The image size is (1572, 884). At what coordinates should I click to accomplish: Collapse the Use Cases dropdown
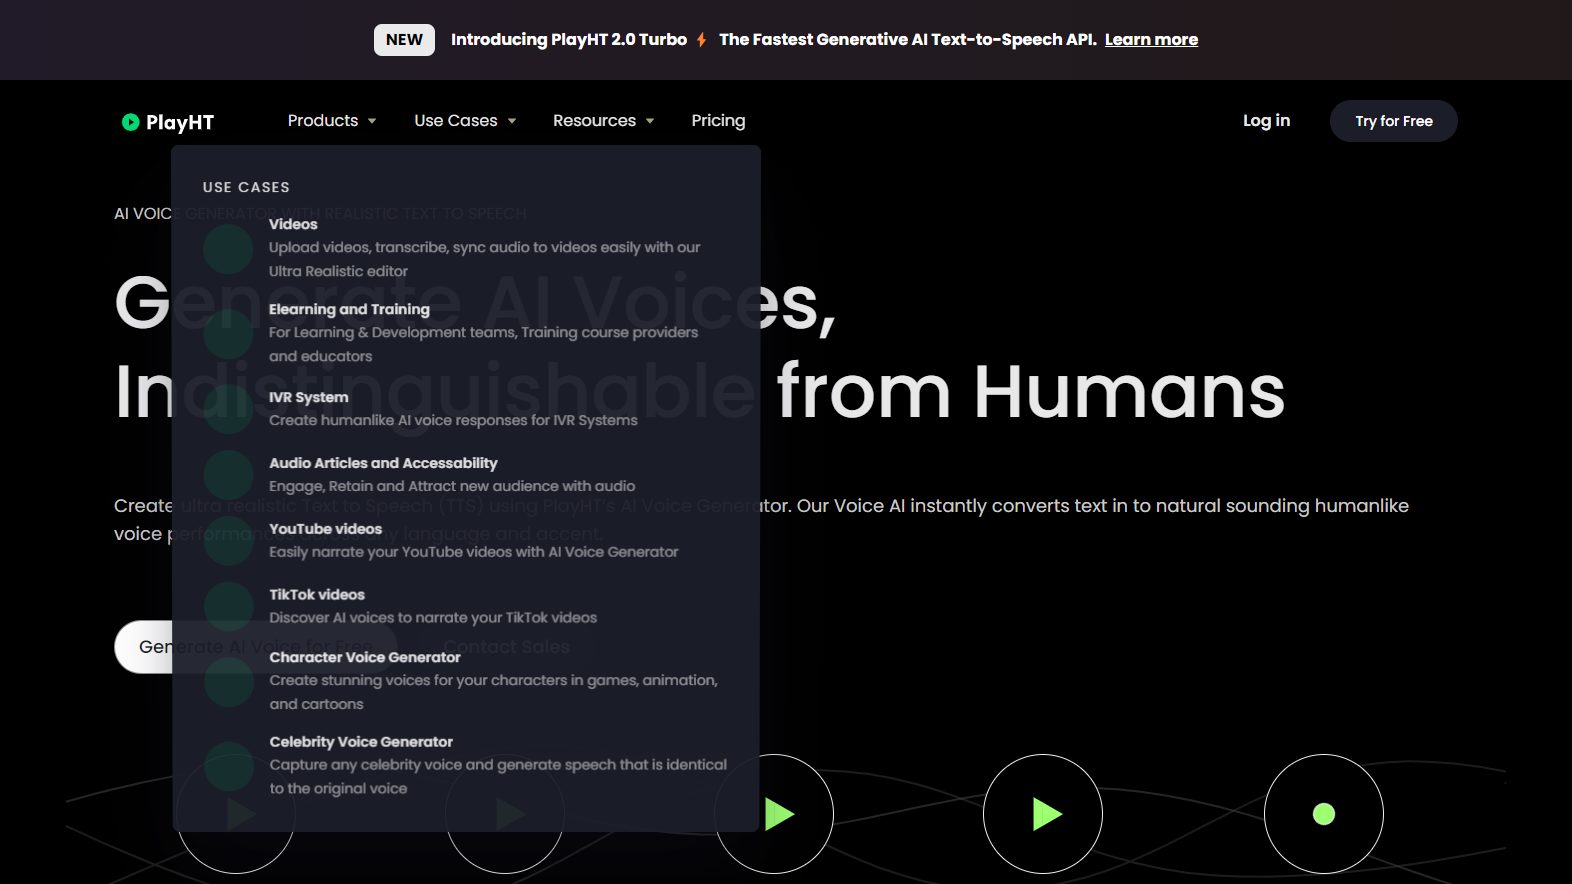pos(465,121)
